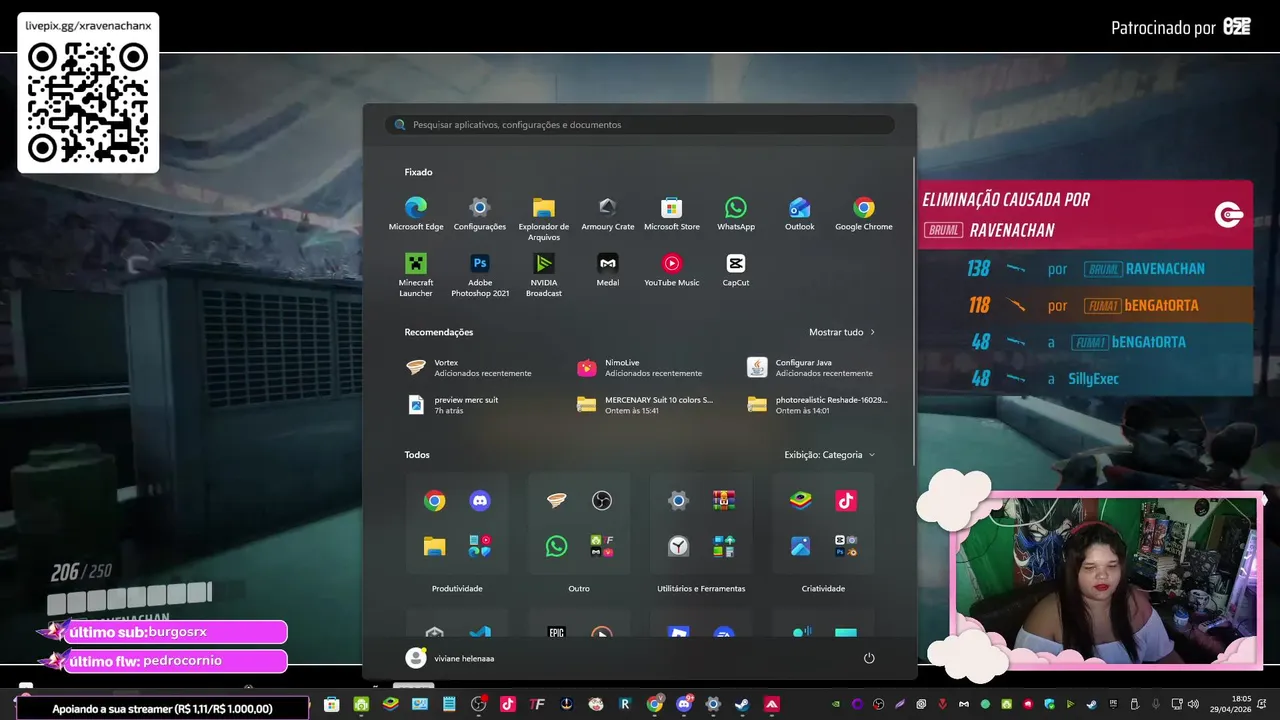Switch to Chrome on the taskbar
Viewport: 1280px width, 720px height.
654,704
